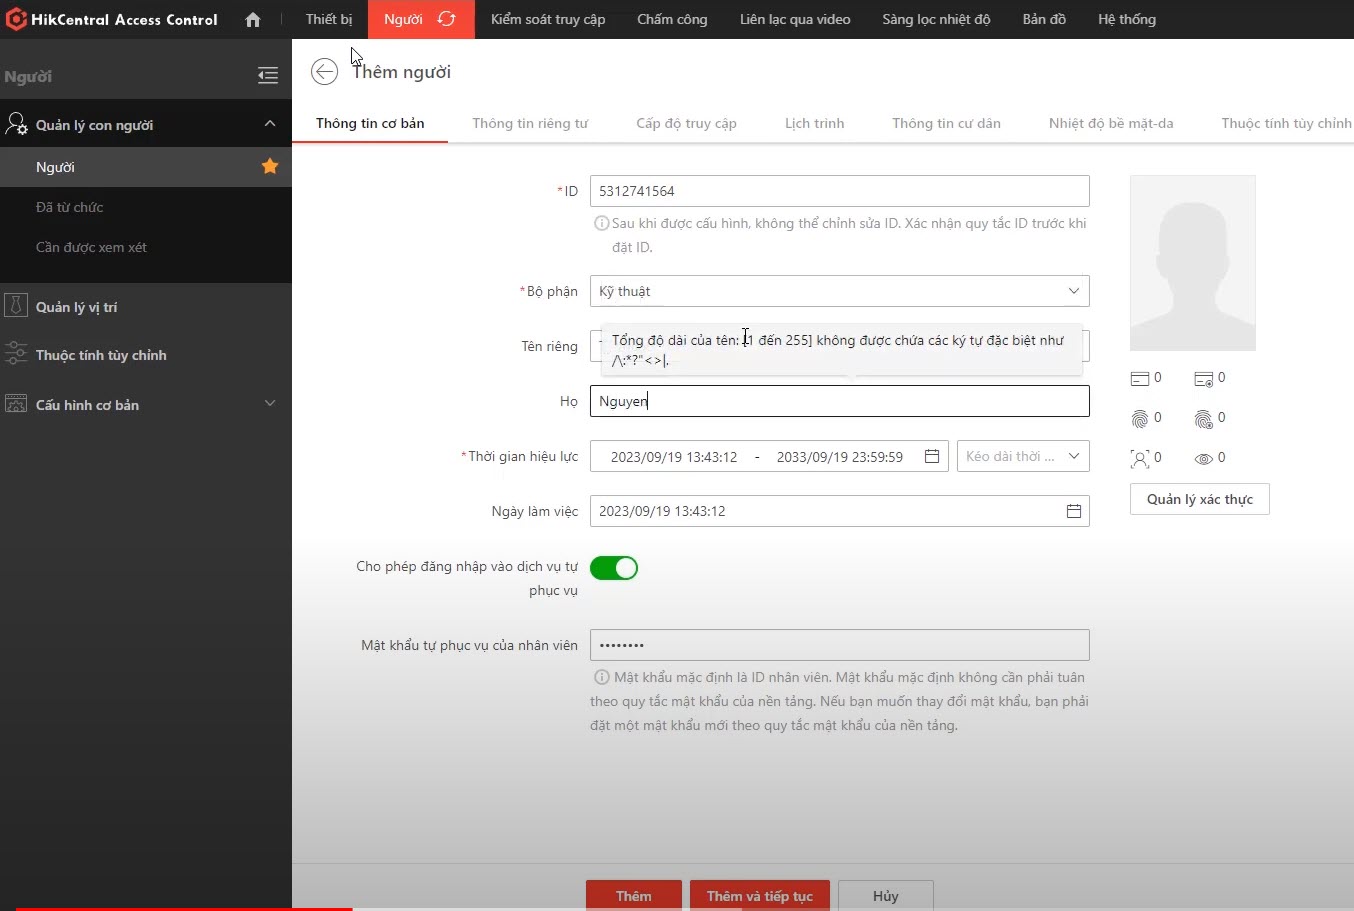Open the Chấm công menu
The height and width of the screenshot is (911, 1354).
[672, 19]
